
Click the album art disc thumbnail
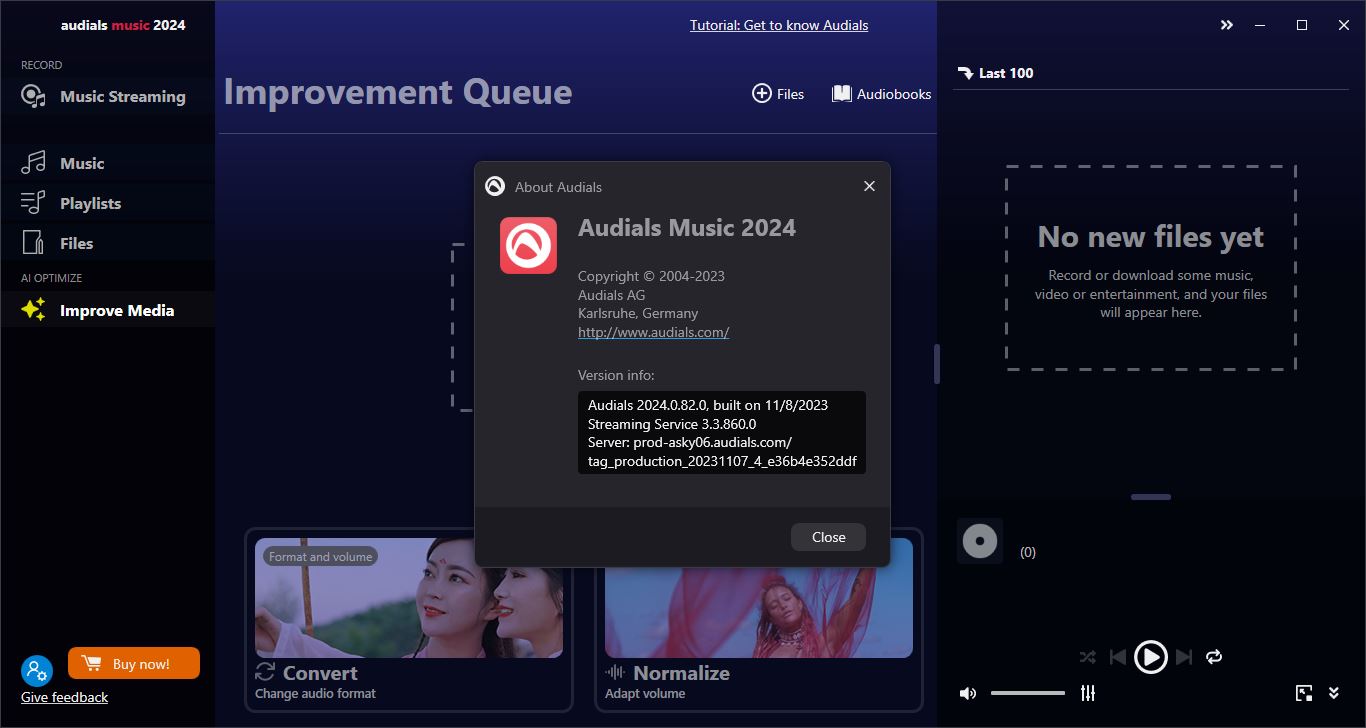(980, 541)
